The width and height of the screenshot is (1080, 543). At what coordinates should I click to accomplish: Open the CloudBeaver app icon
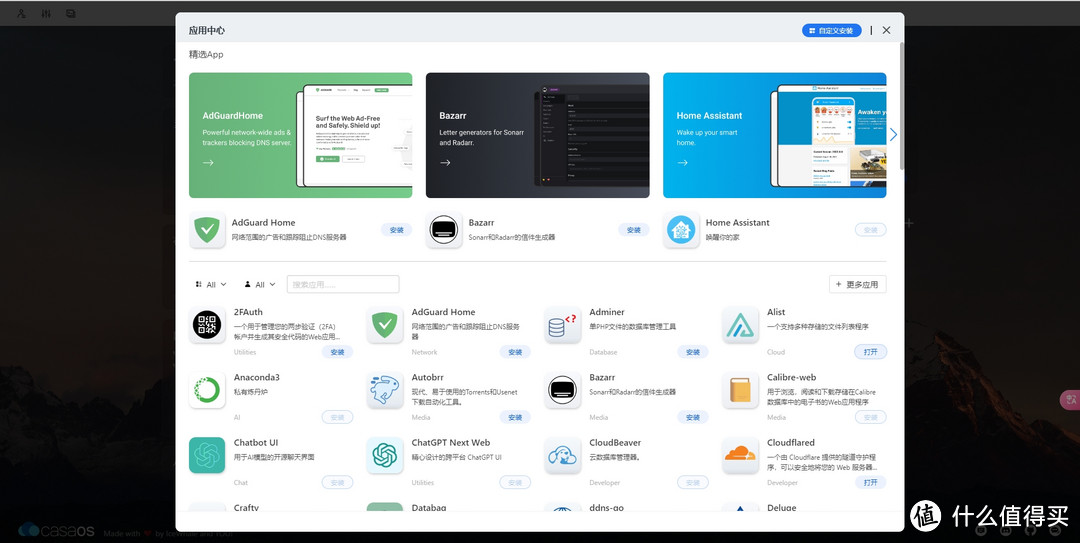[x=562, y=455]
